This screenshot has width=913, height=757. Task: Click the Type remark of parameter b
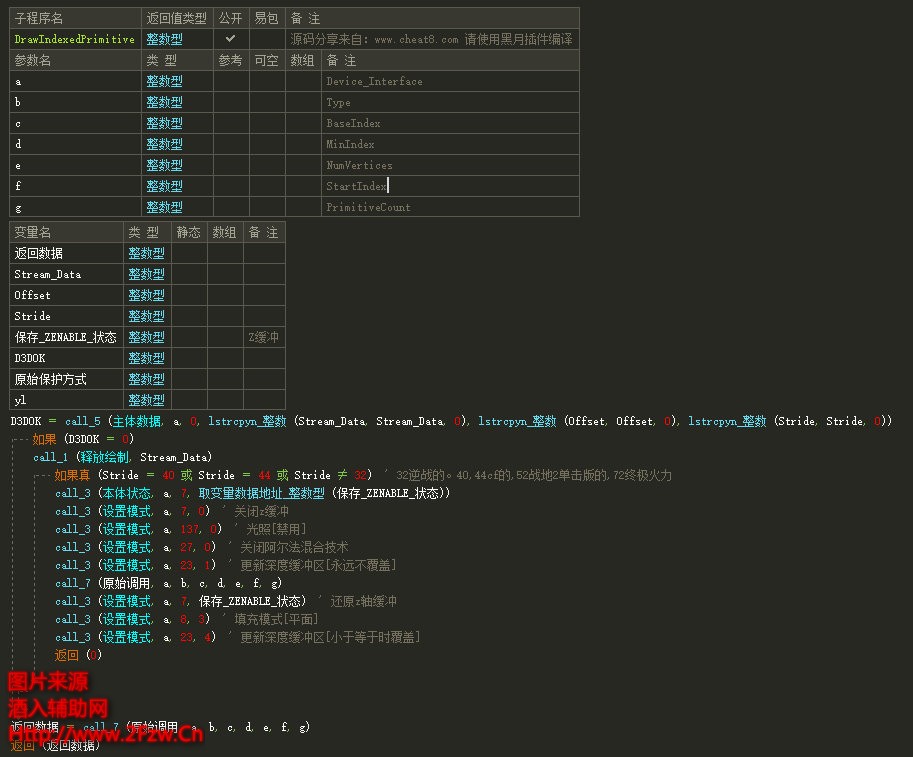338,102
